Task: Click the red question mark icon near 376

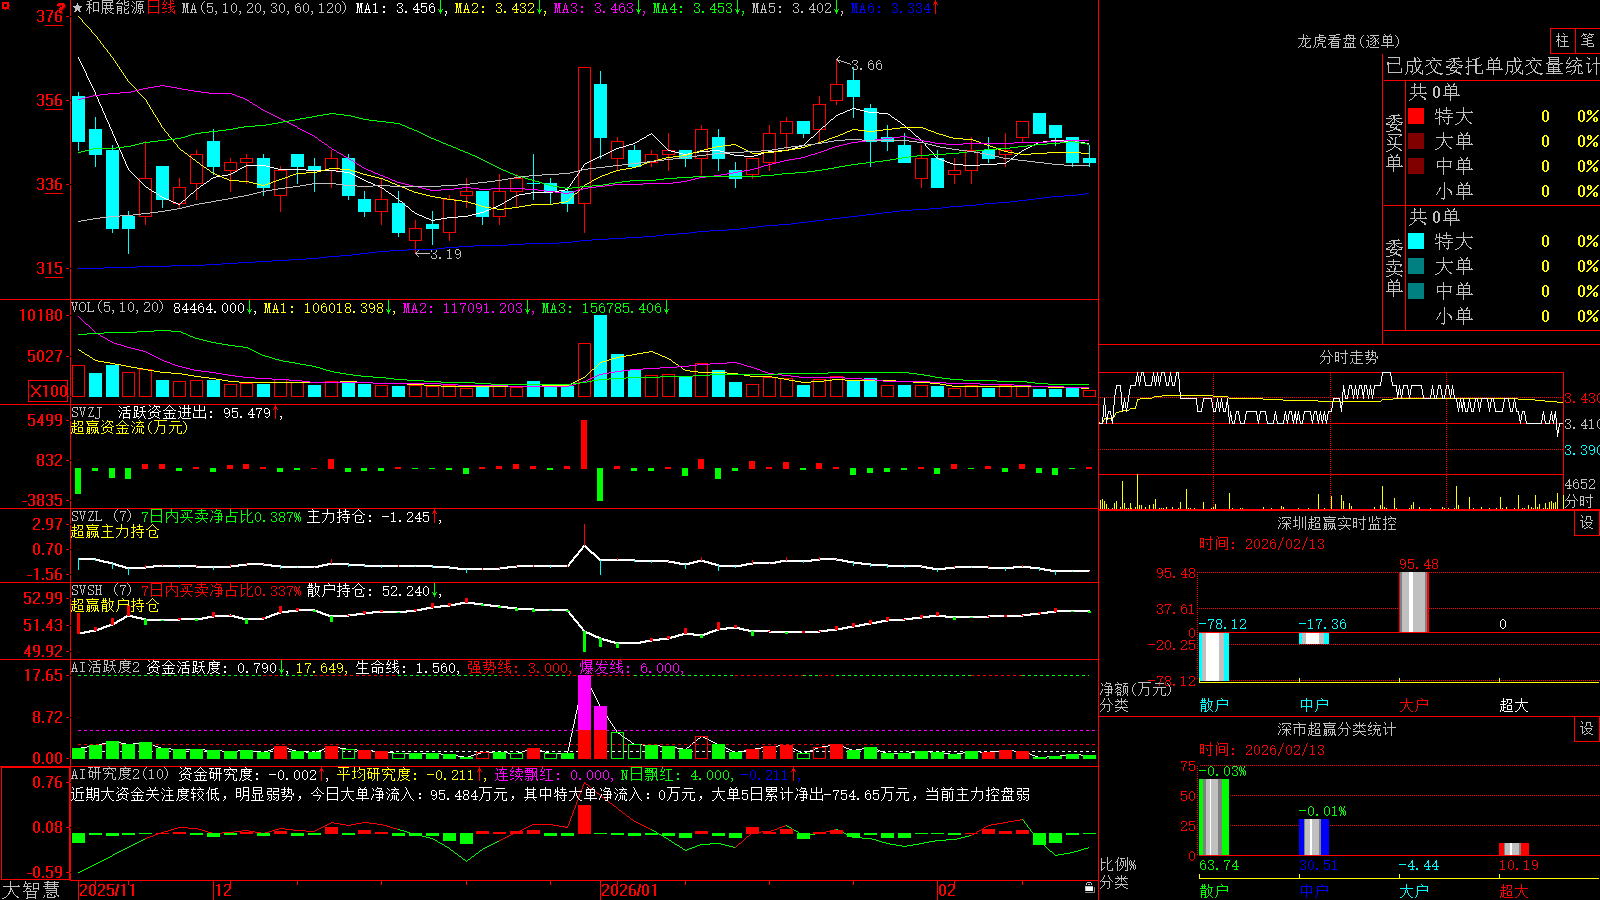Action: [61, 8]
